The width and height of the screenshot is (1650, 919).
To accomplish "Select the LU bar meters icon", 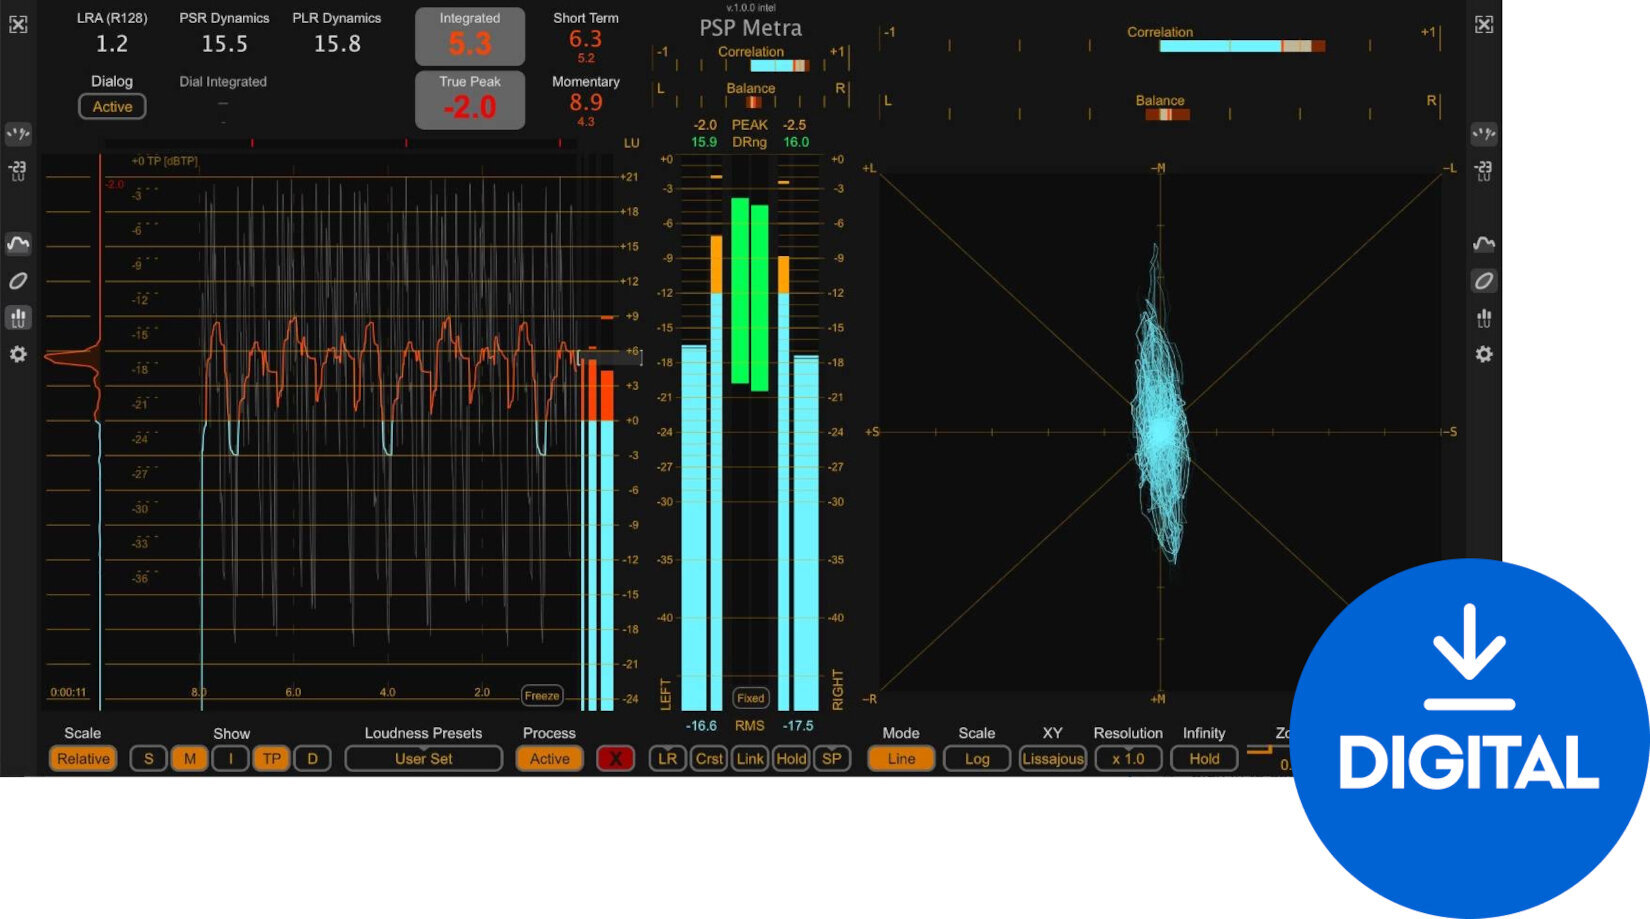I will pos(18,317).
